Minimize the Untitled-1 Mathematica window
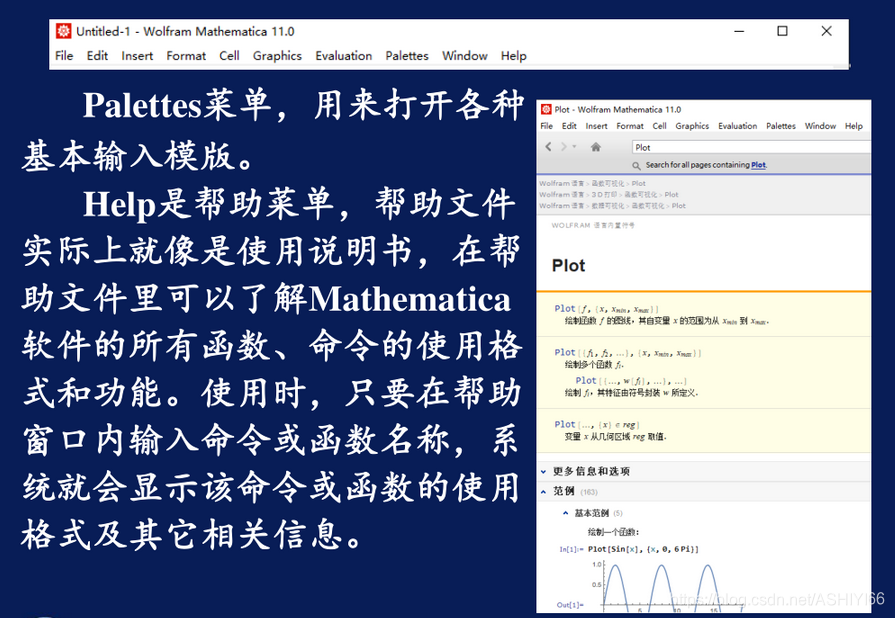 coord(739,31)
